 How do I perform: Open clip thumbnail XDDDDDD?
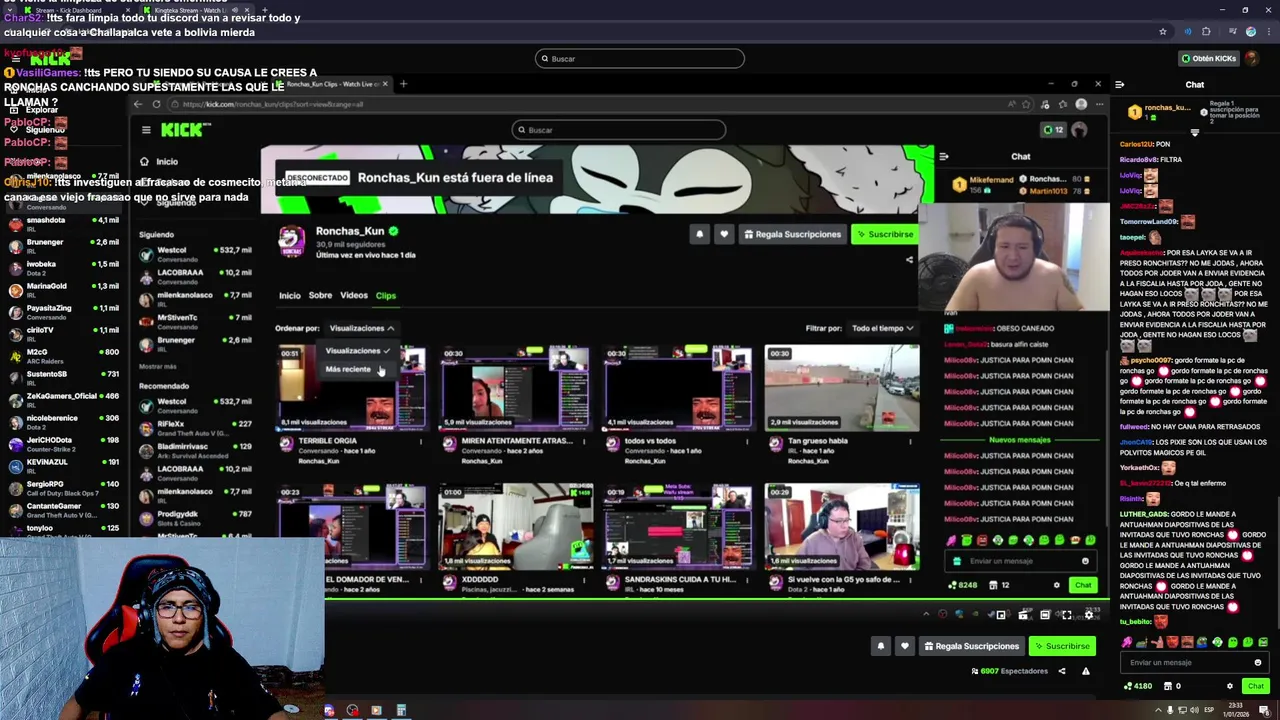[x=515, y=527]
